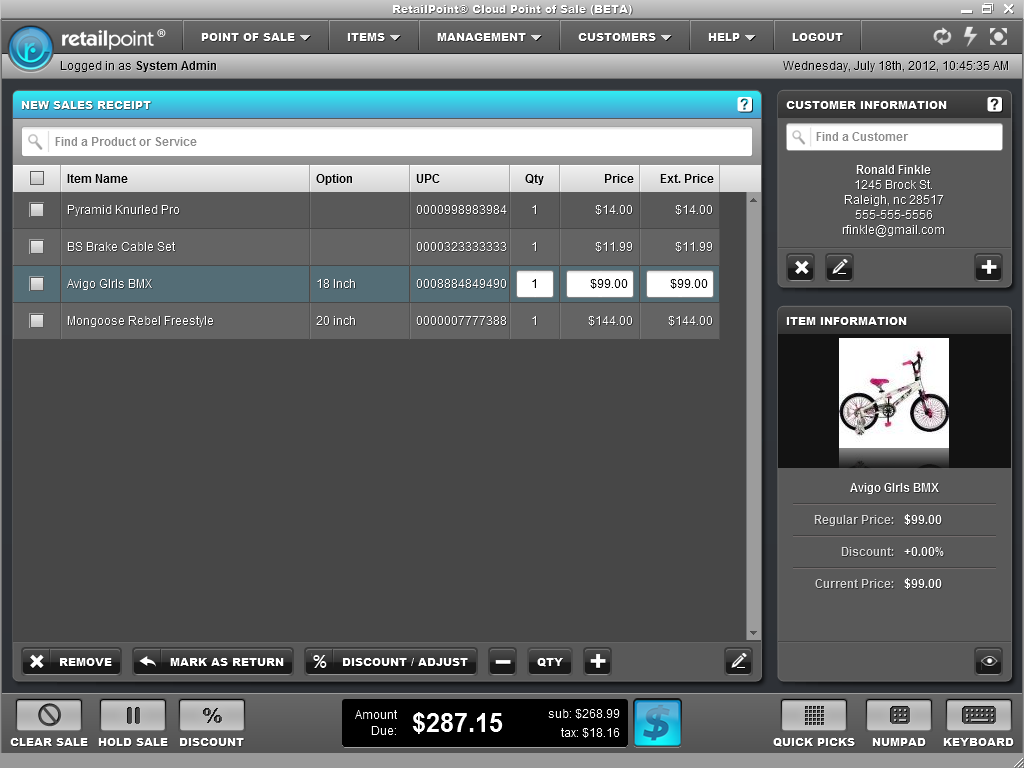Image resolution: width=1024 pixels, height=768 pixels.
Task: Click the retailpoint logo icon
Action: click(30, 48)
